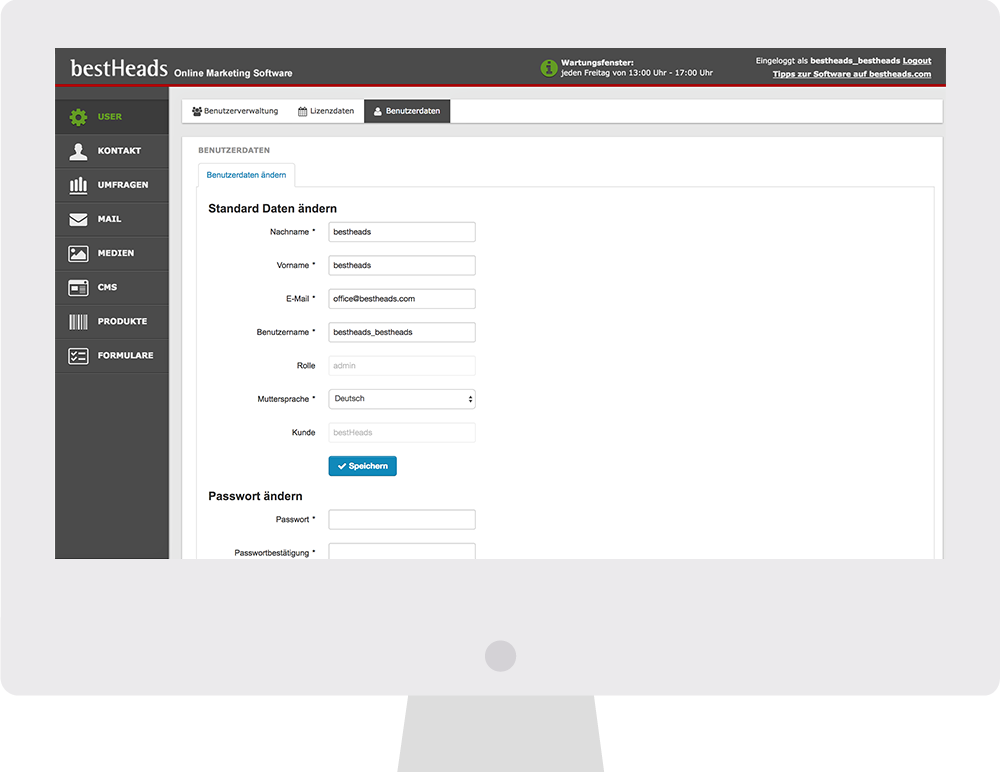The image size is (1000, 772).
Task: Click the green gear USER icon
Action: click(78, 117)
